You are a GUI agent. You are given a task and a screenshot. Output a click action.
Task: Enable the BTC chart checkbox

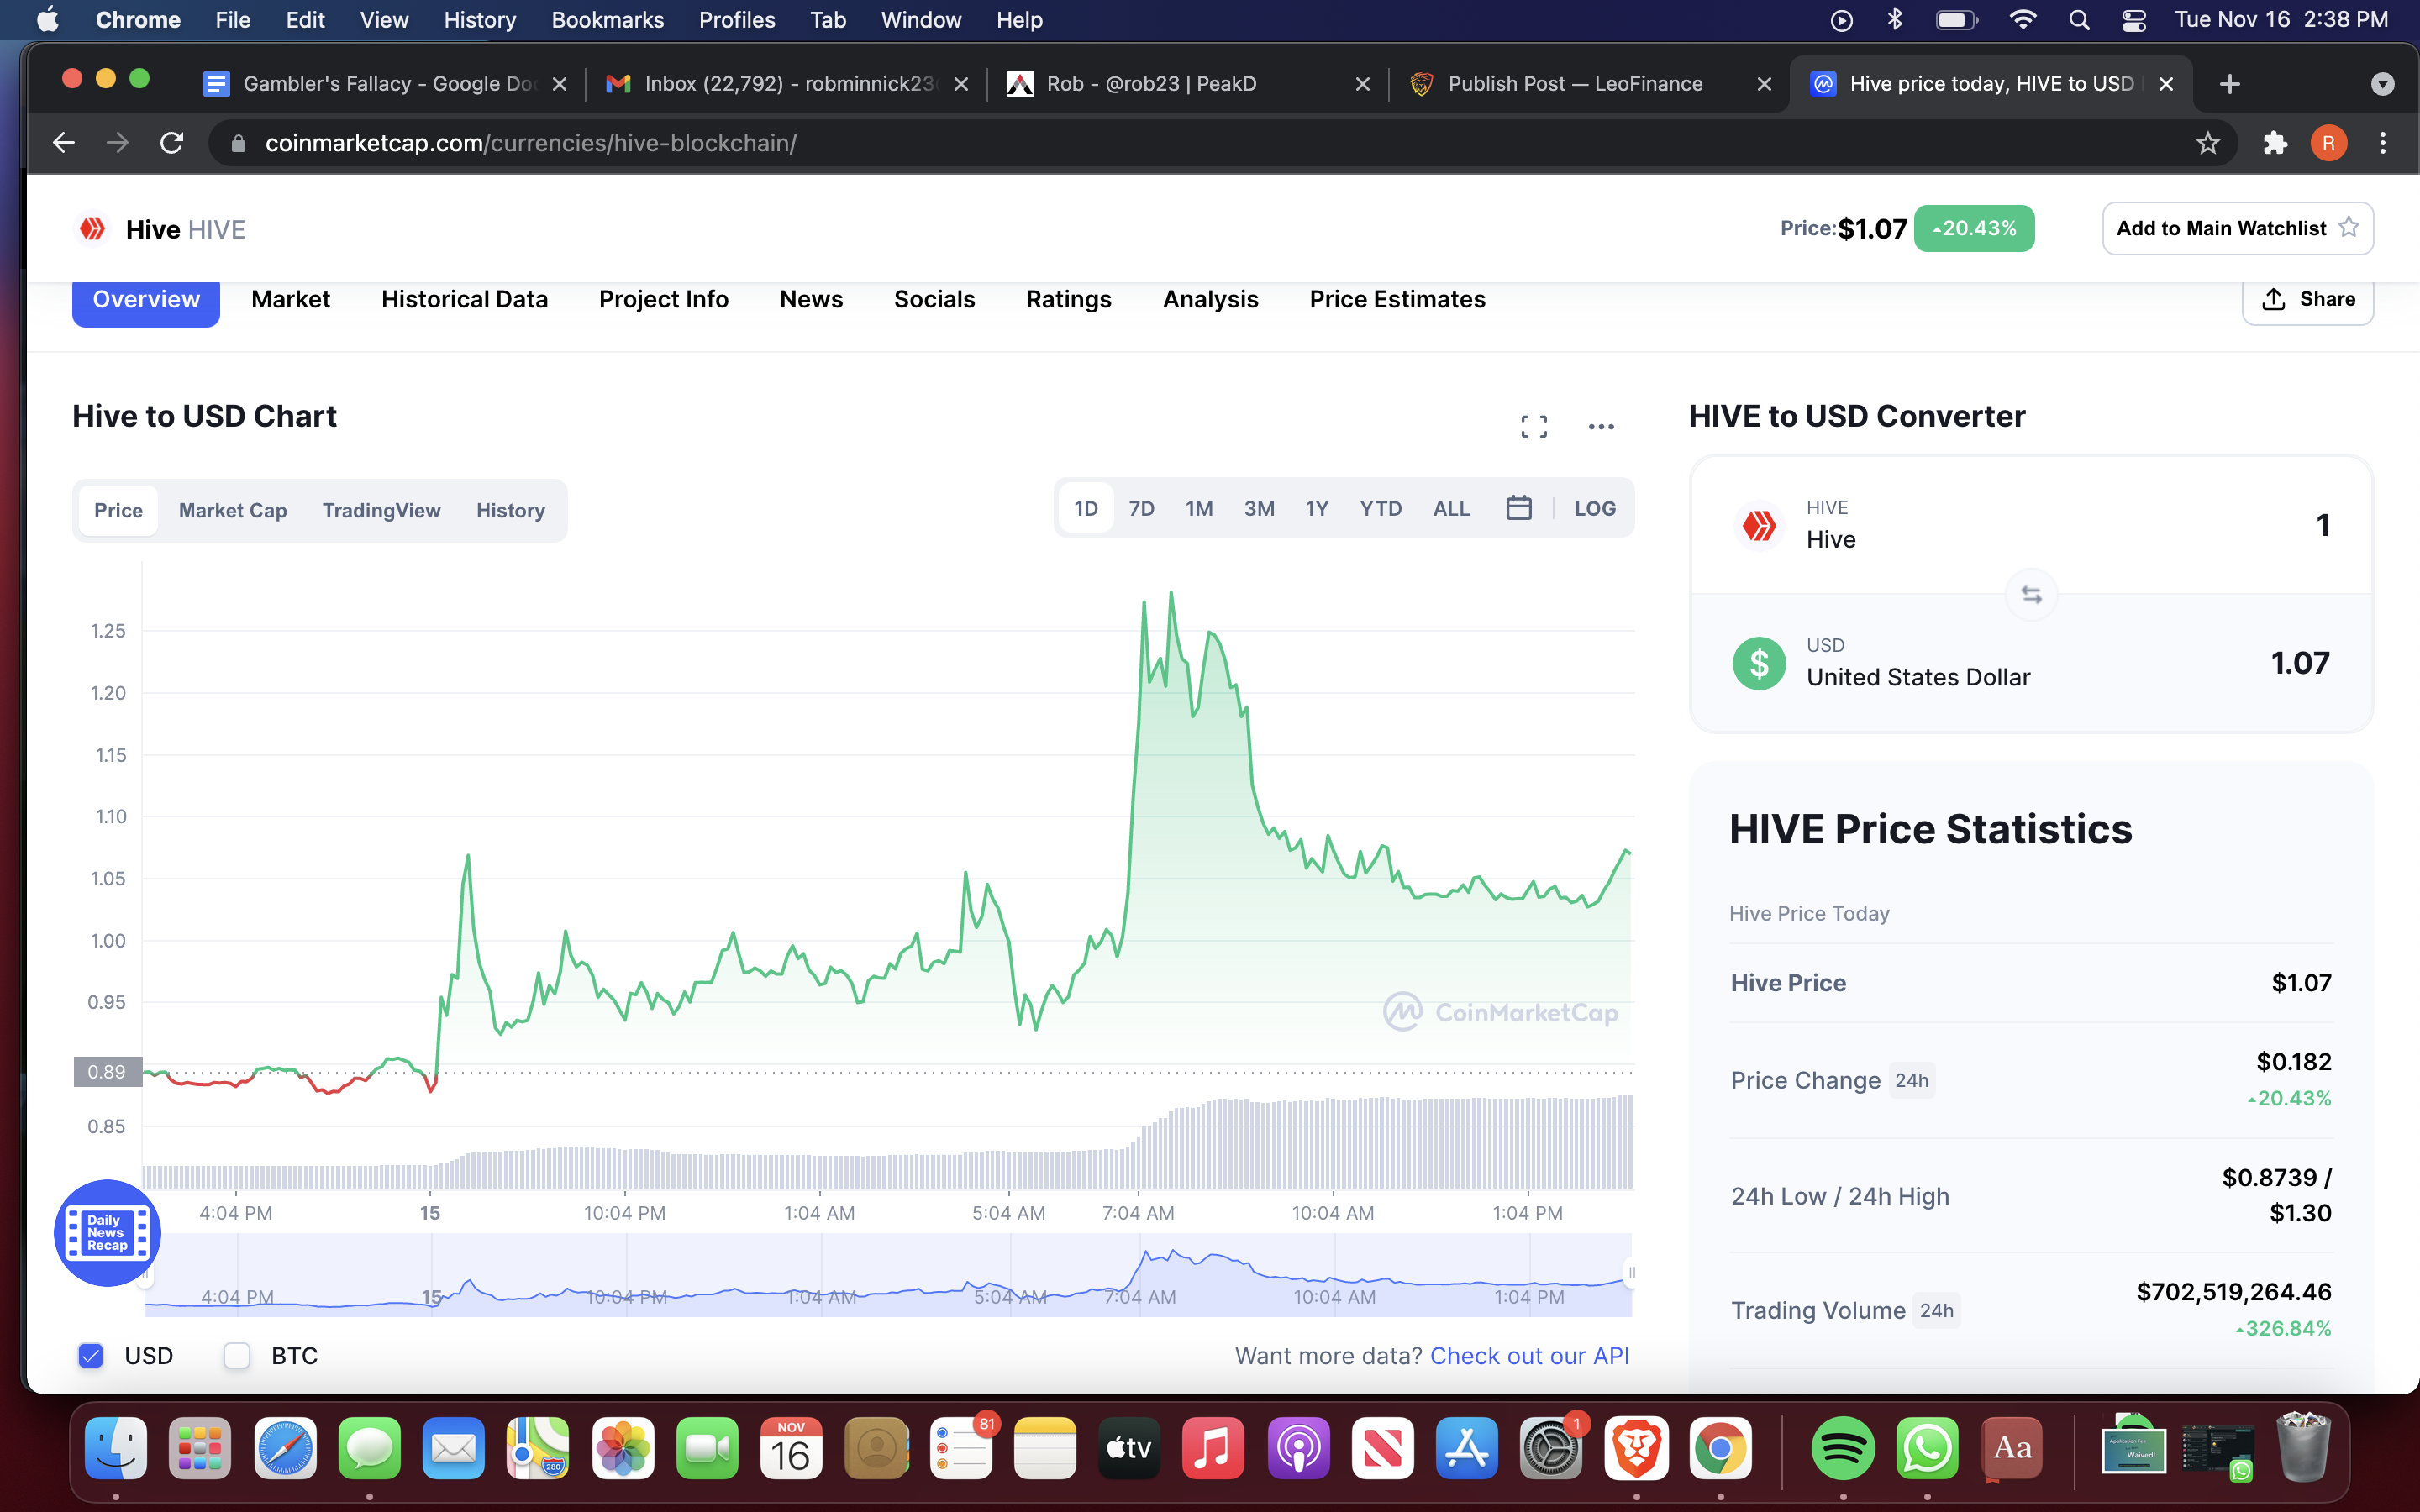237,1355
